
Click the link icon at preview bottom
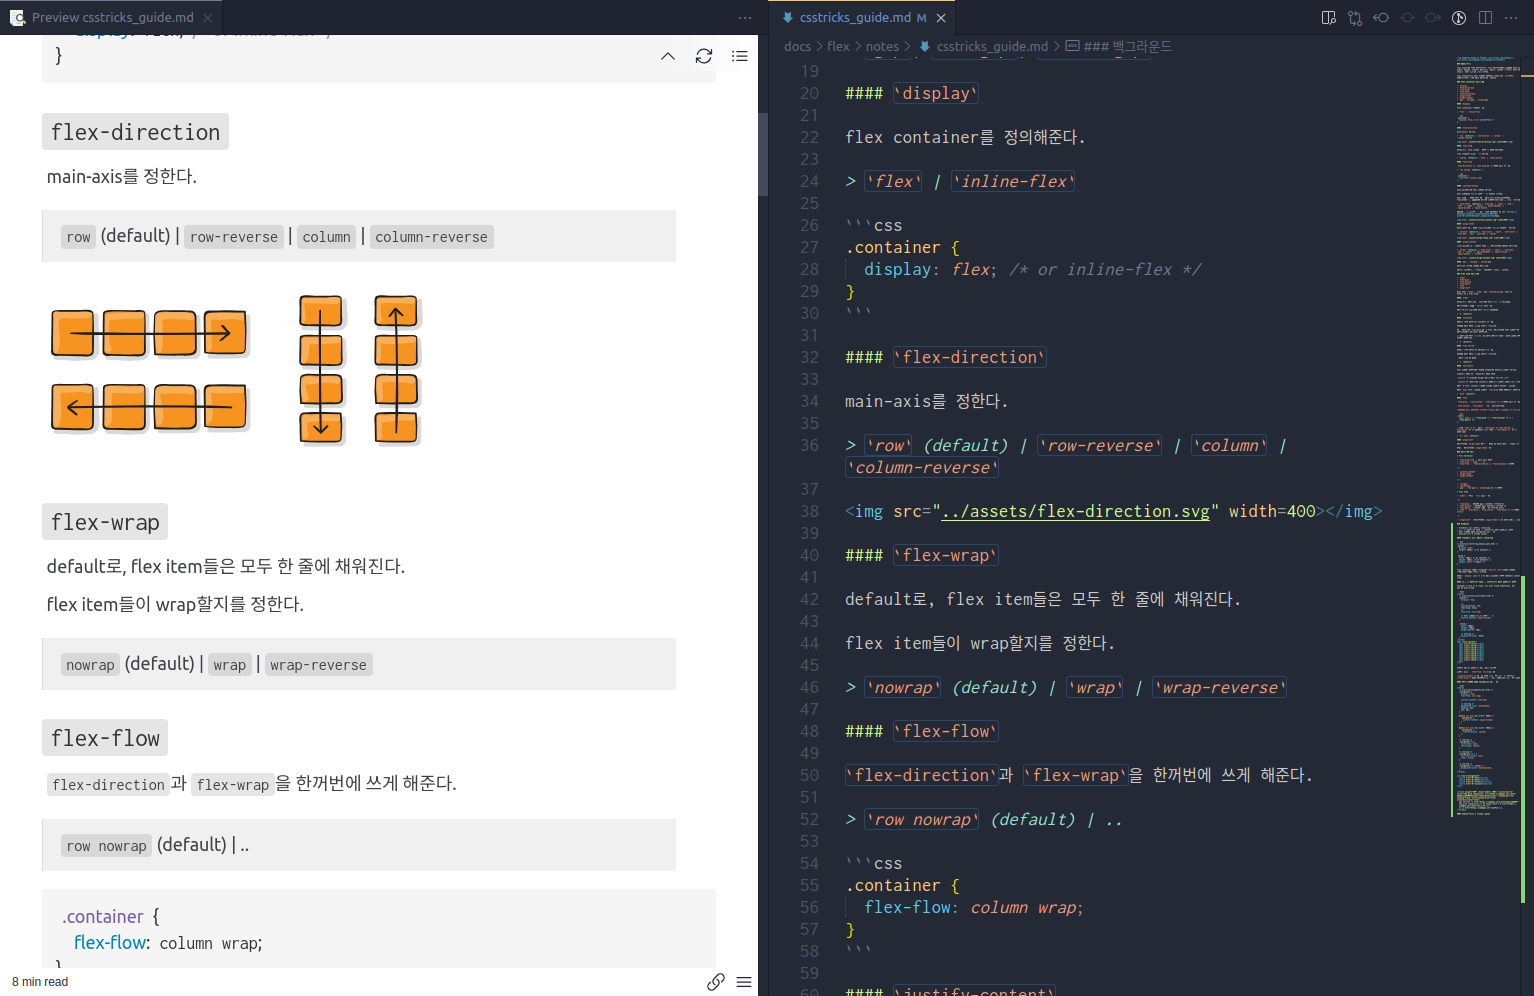tap(716, 982)
